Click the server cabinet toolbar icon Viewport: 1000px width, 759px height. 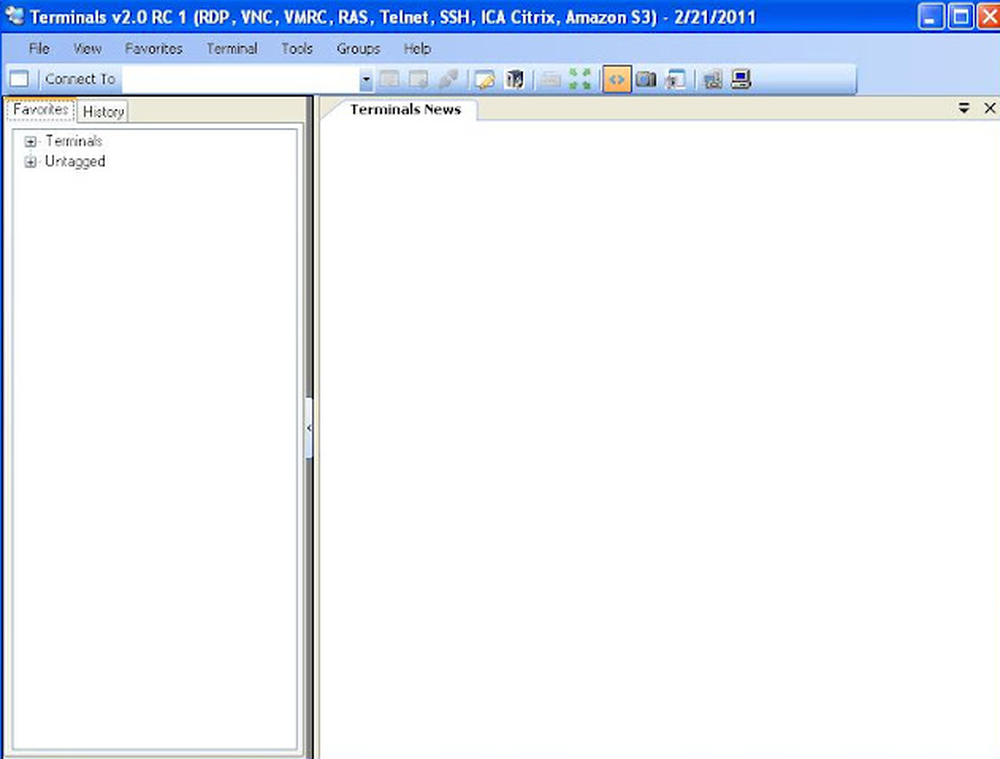tap(514, 80)
